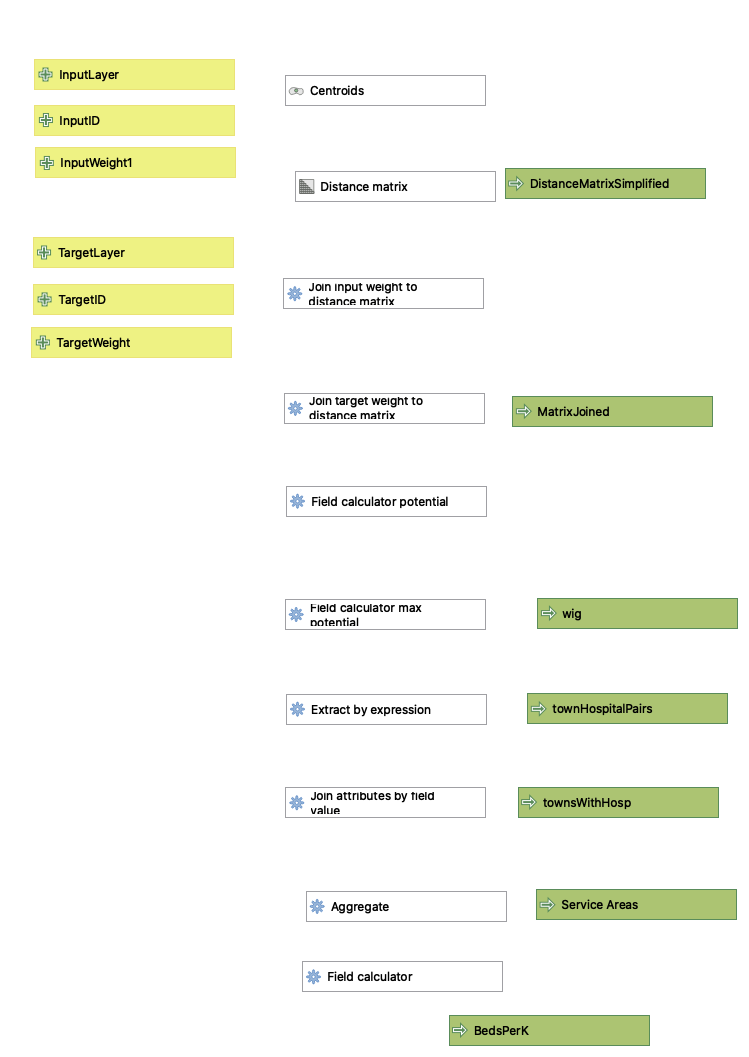The image size is (749, 1057).
Task: Click the Centroids algorithm icon
Action: pos(296,91)
